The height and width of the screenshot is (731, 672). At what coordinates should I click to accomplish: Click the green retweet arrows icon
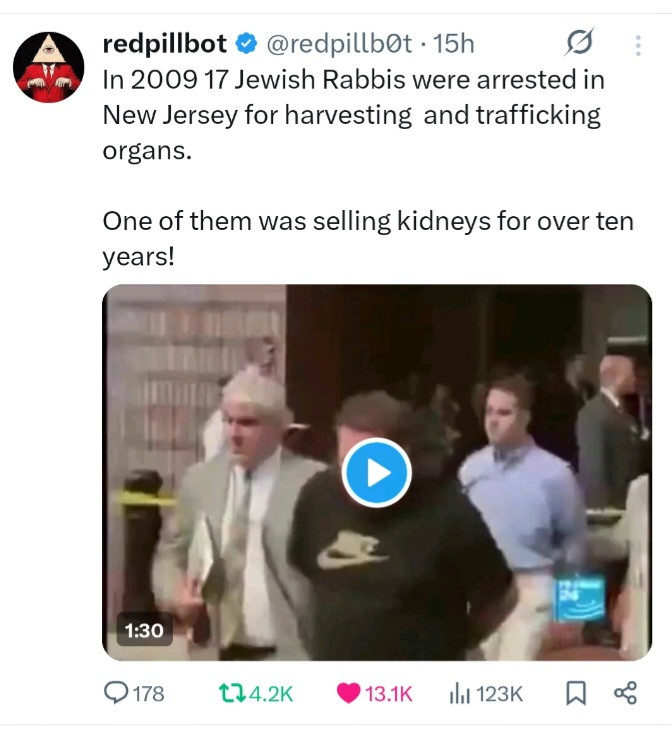point(232,693)
